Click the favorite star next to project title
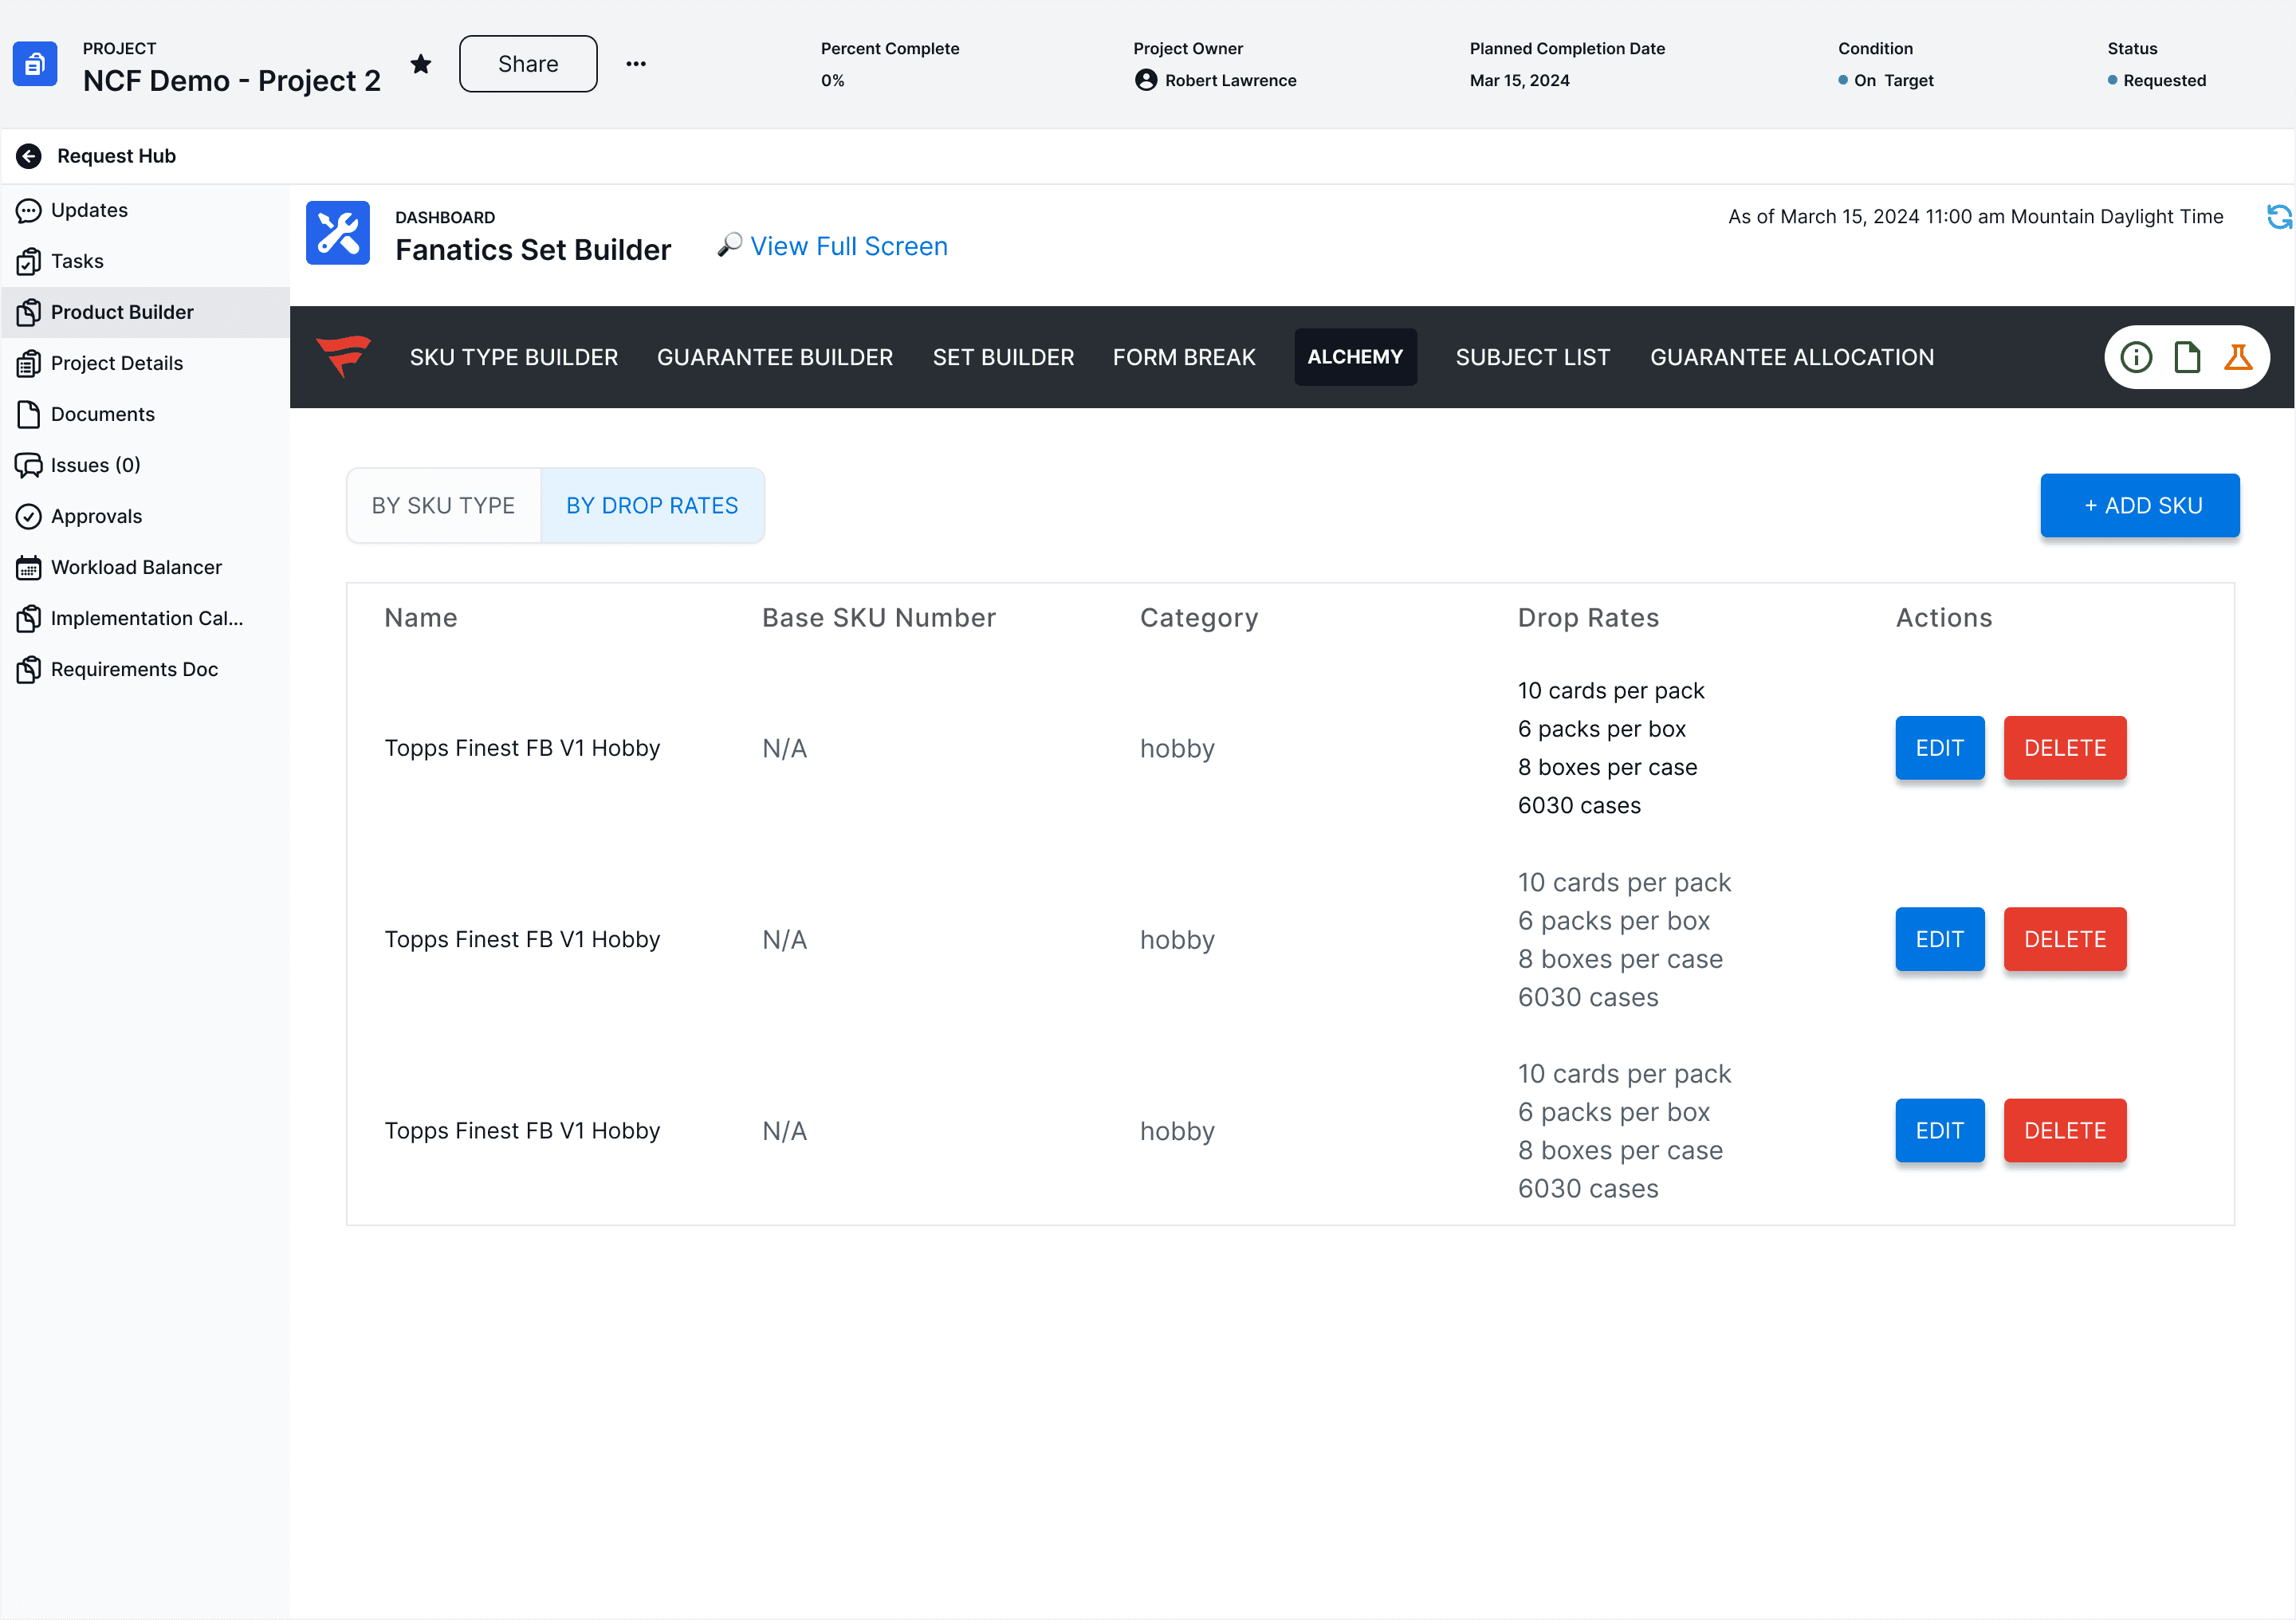The image size is (2296, 1620). coord(421,64)
